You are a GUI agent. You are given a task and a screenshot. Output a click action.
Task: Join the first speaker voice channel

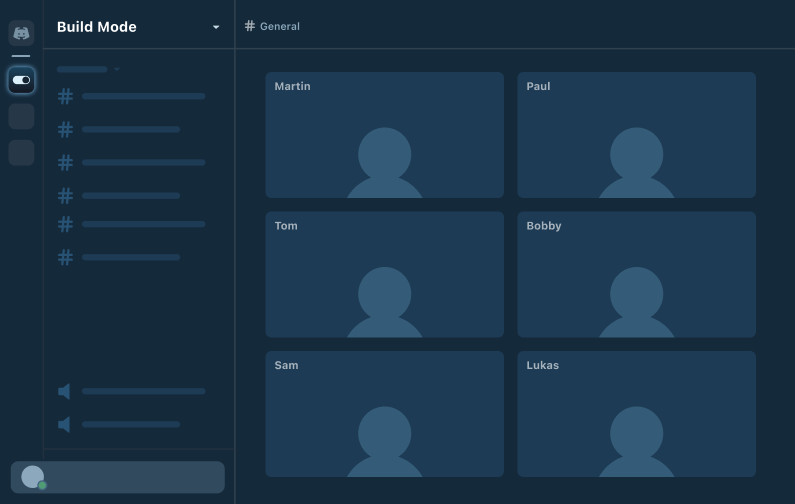point(131,391)
